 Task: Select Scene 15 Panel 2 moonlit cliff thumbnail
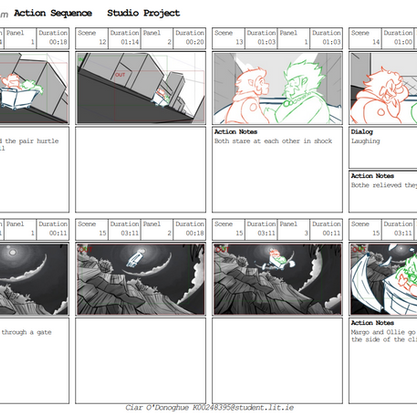[141, 279]
